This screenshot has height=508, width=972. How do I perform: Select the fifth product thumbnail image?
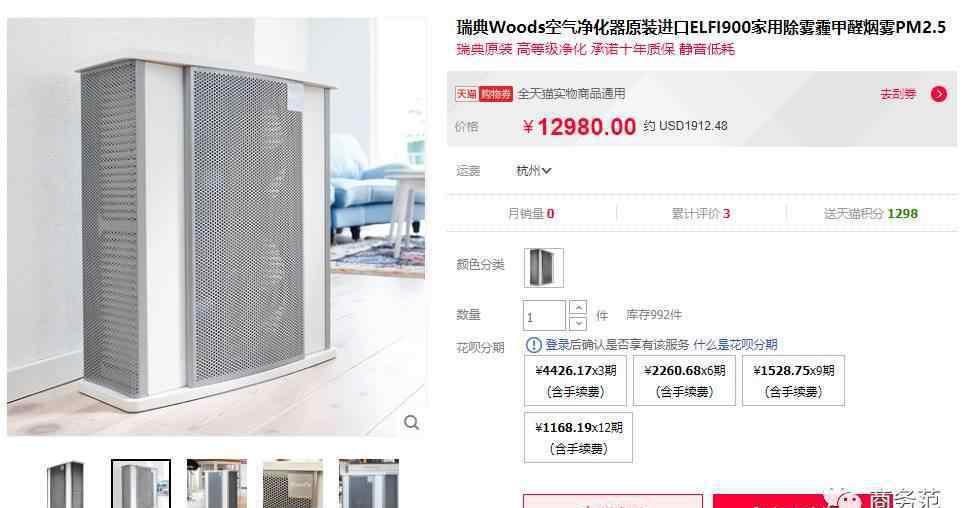(369, 484)
